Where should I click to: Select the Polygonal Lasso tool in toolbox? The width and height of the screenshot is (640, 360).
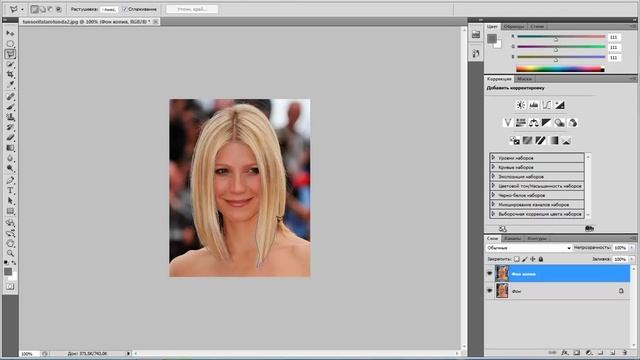point(10,54)
